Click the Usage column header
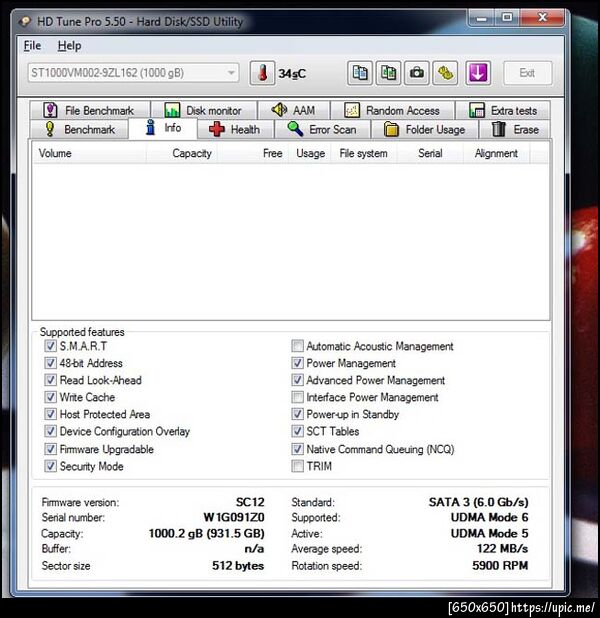This screenshot has width=600, height=618. click(309, 153)
